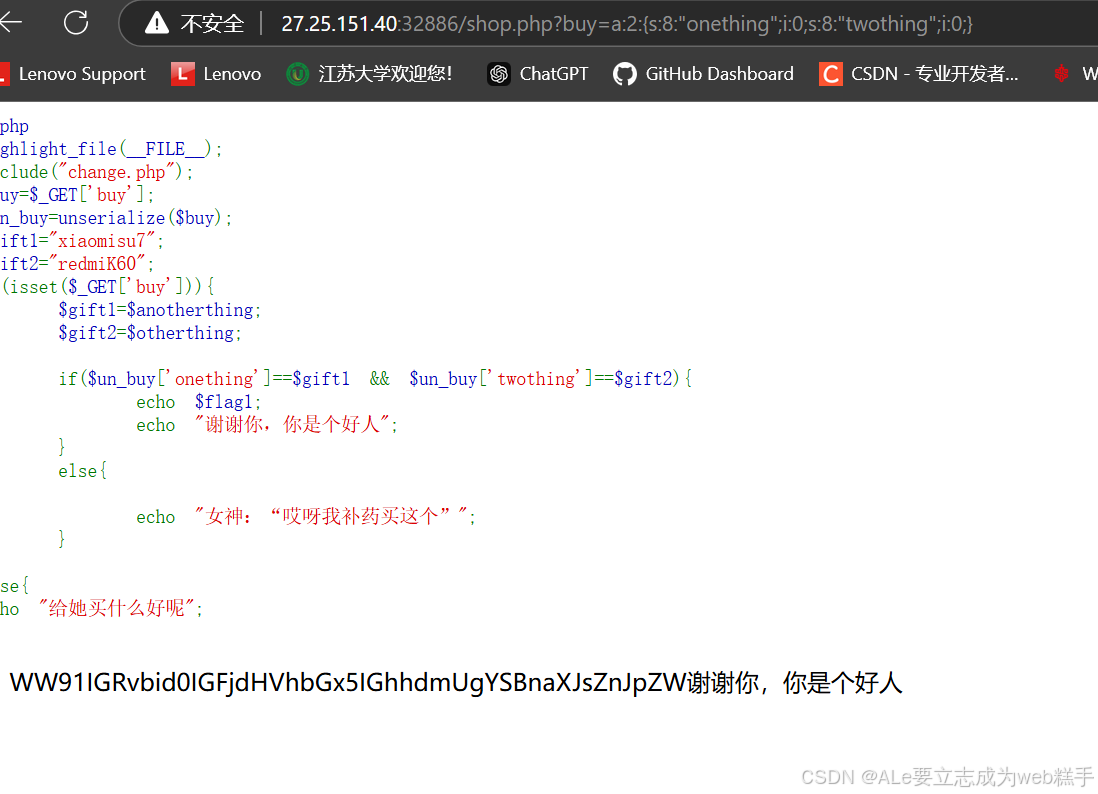Click the "redmiK60" string
This screenshot has width=1098, height=794.
point(97,264)
